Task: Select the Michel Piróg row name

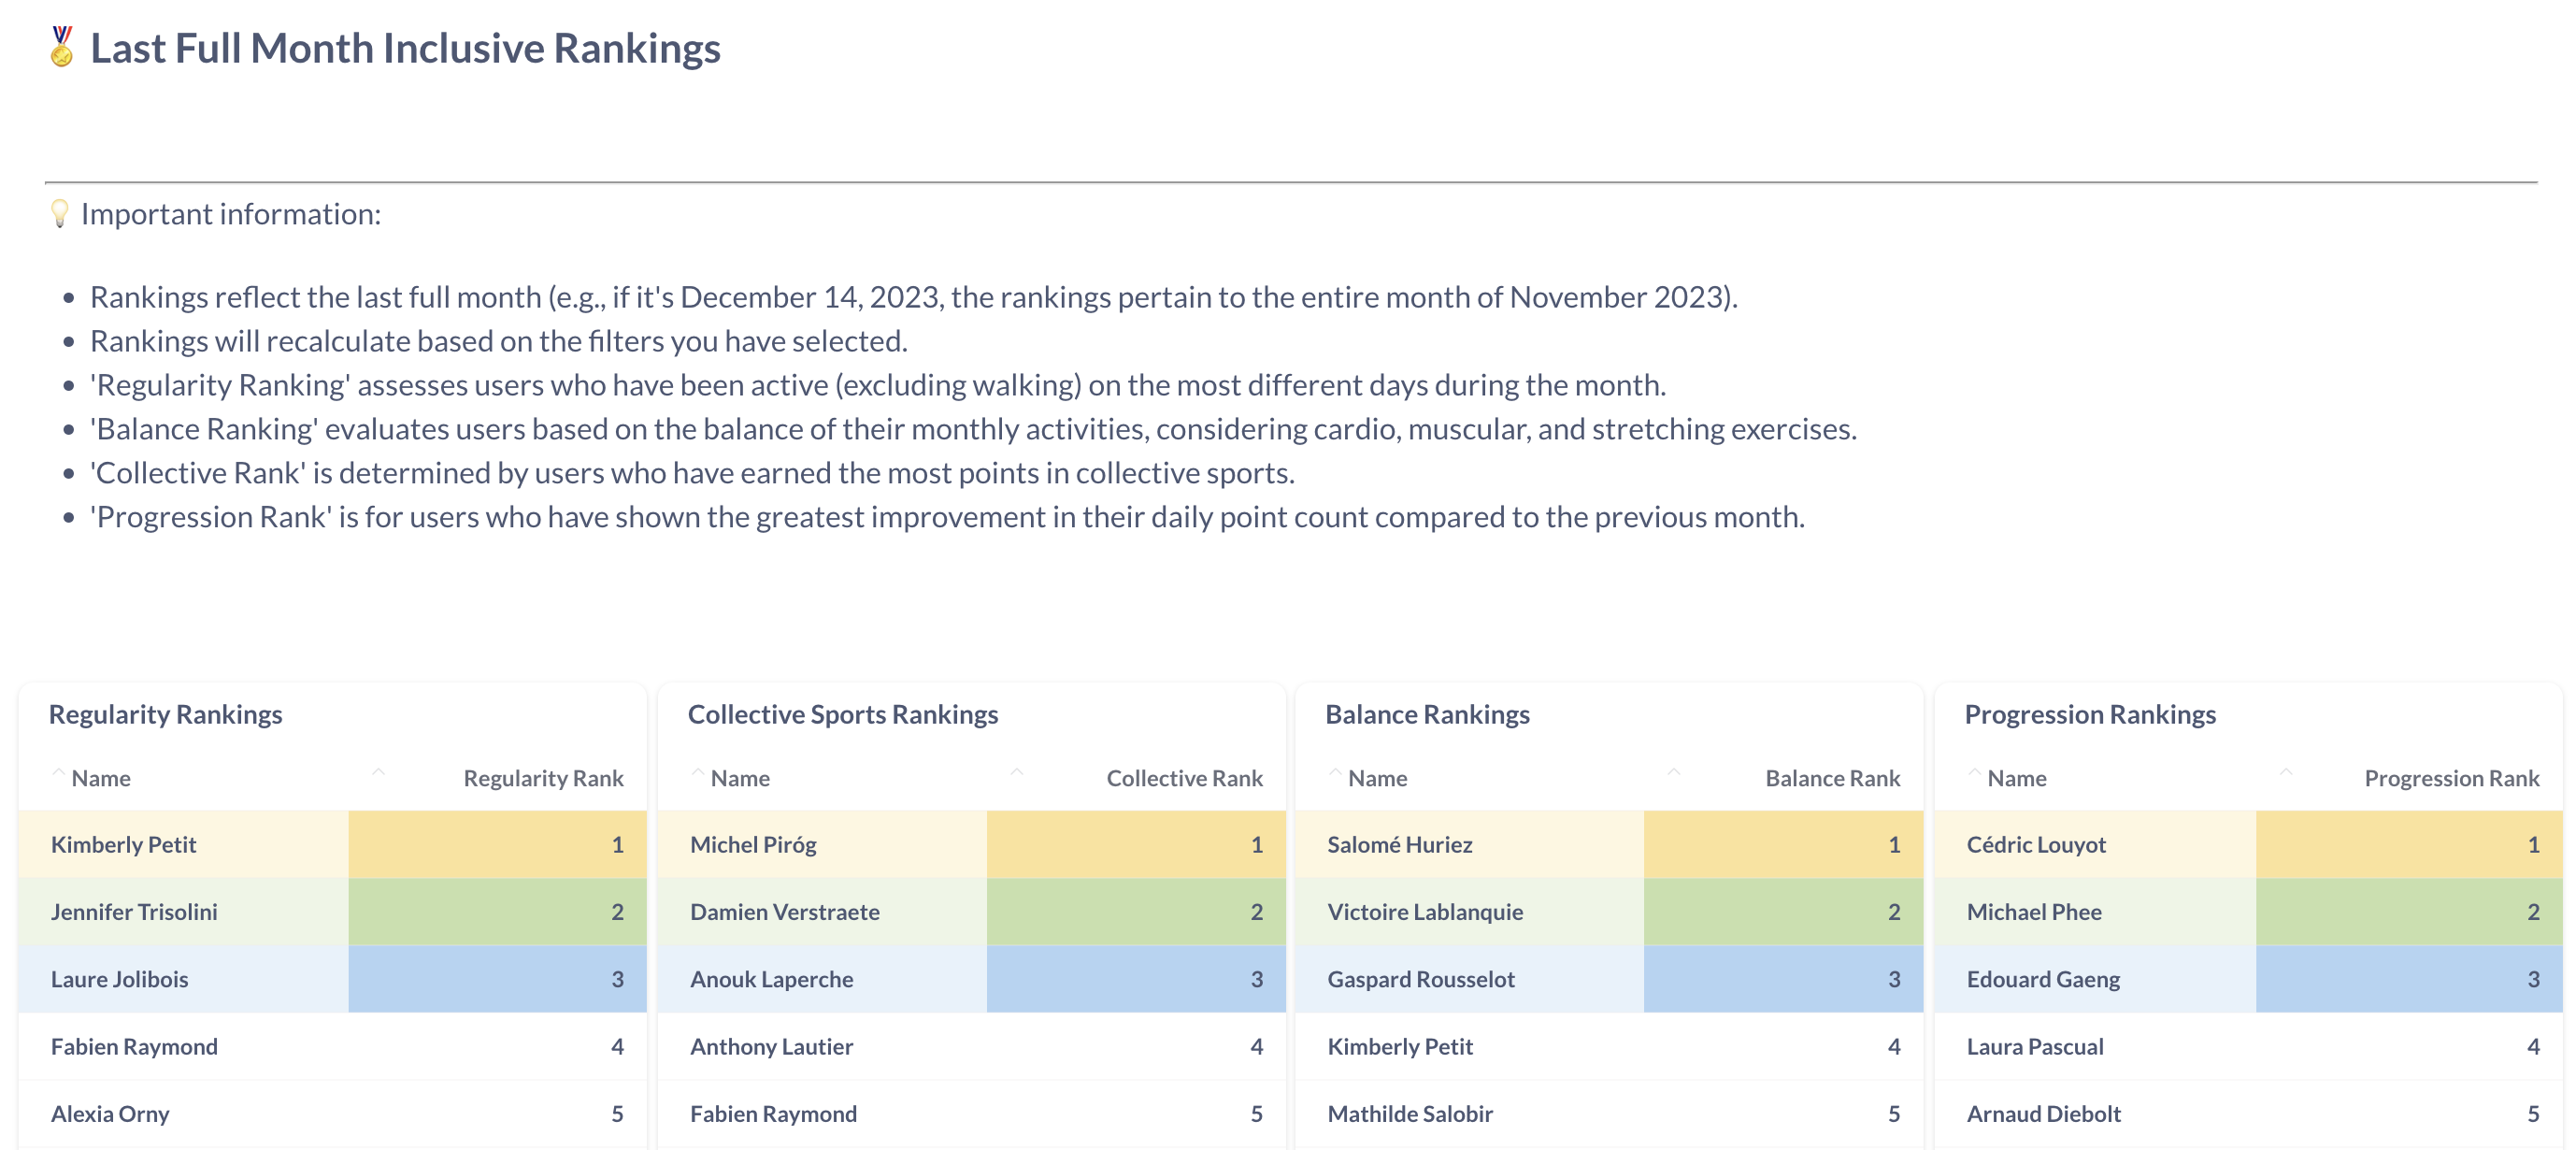Action: (753, 845)
